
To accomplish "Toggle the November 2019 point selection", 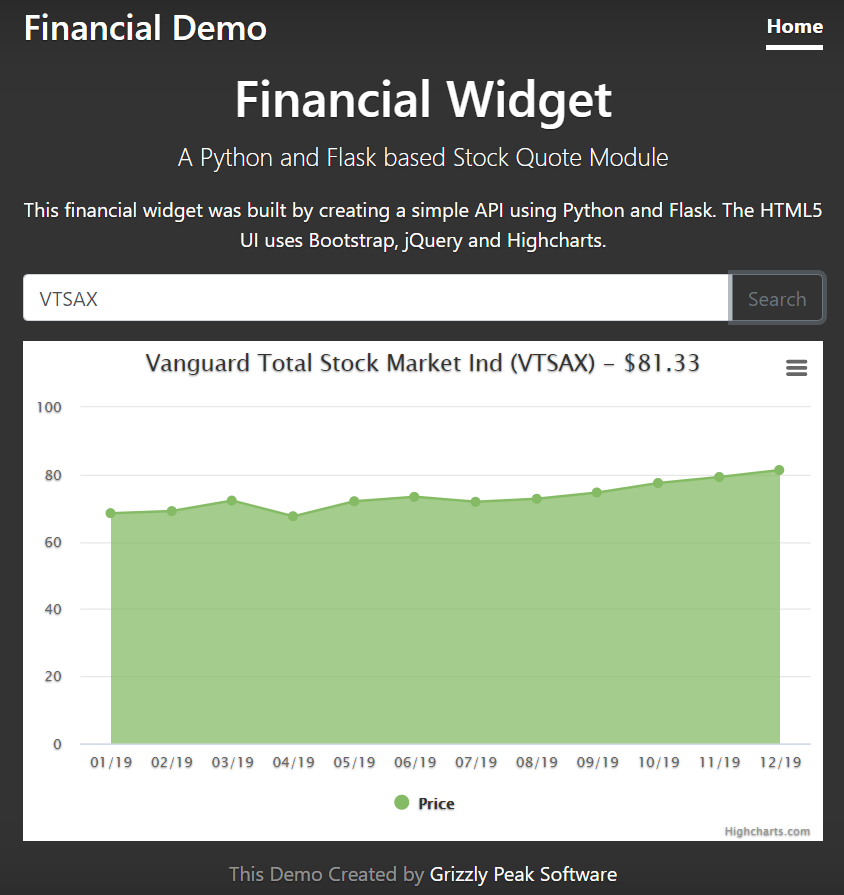I will point(718,478).
